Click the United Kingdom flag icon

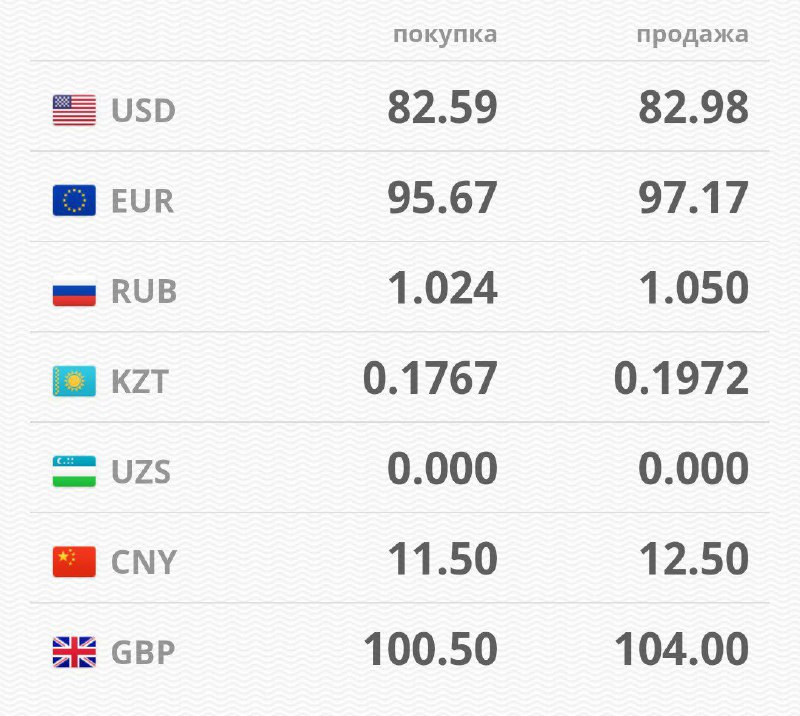(x=74, y=652)
